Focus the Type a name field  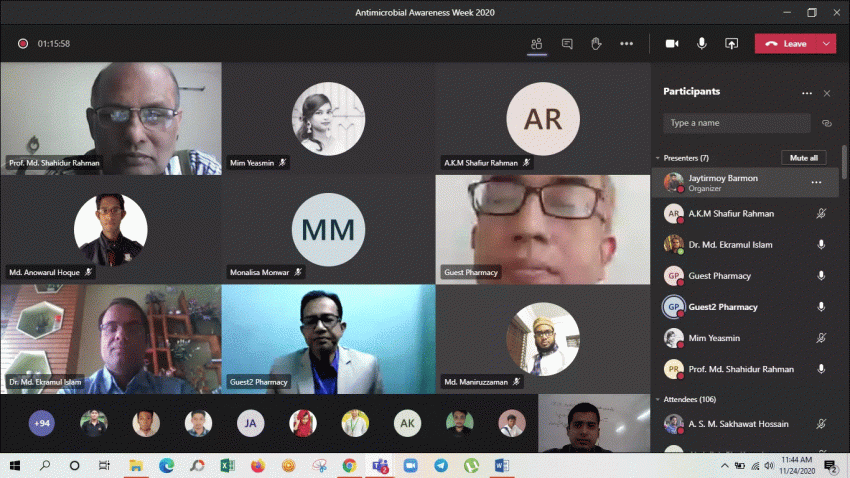click(737, 123)
